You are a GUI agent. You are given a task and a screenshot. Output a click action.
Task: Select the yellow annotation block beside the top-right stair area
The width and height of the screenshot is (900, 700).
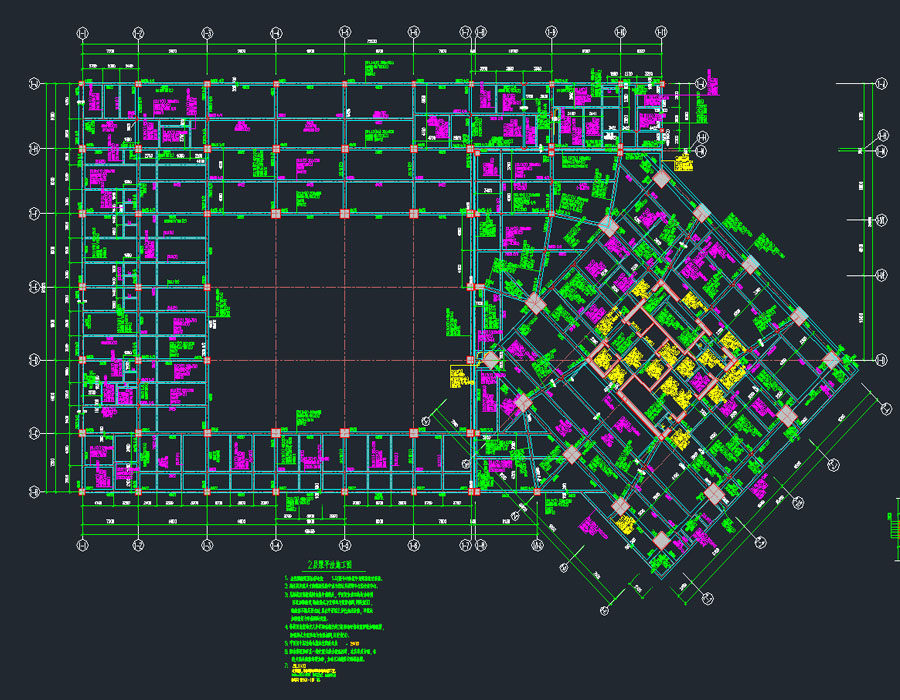[683, 160]
